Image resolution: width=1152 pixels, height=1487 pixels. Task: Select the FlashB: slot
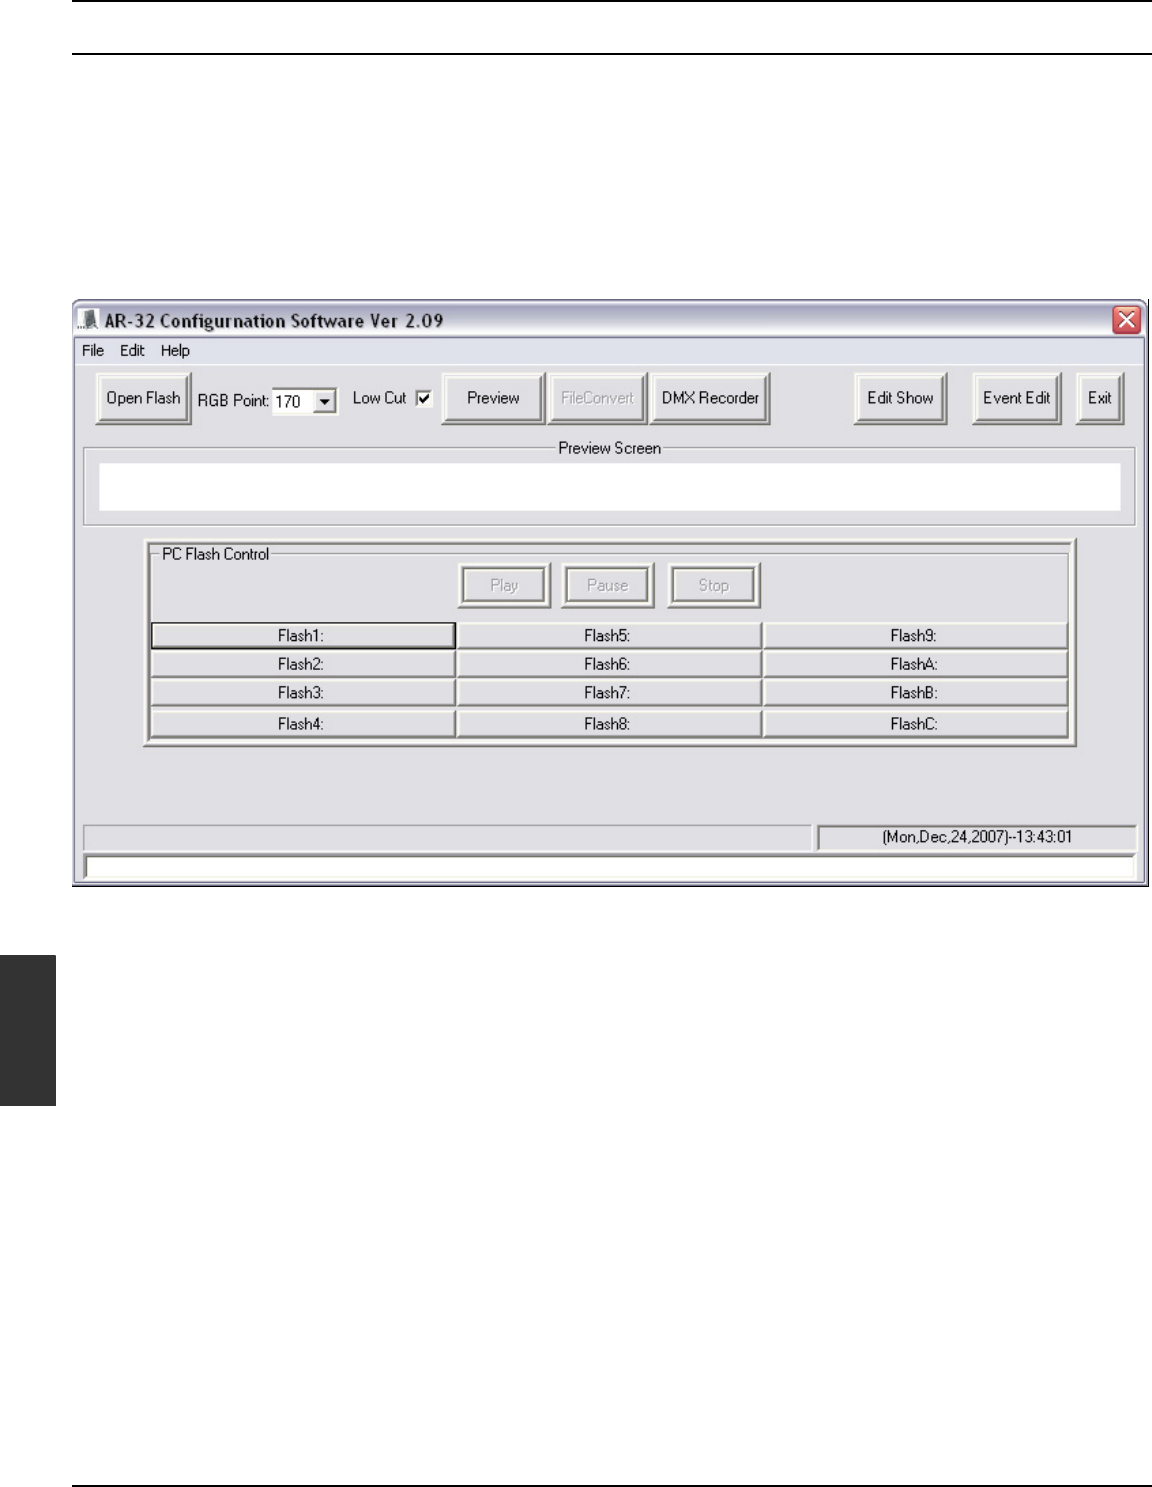915,693
